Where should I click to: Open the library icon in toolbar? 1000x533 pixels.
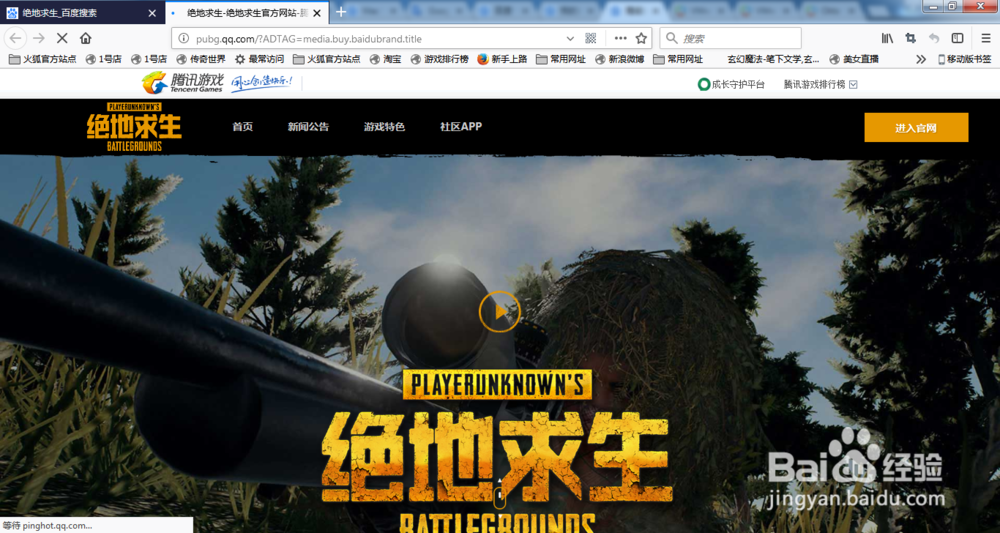click(x=887, y=38)
